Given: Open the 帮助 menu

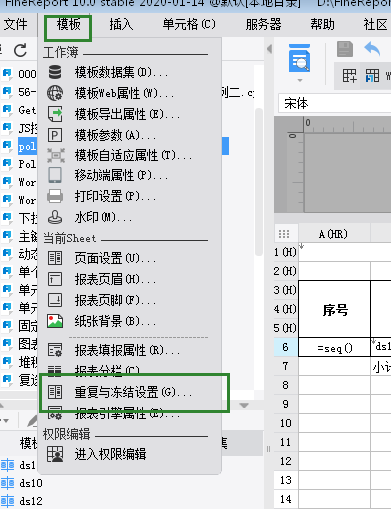Looking at the screenshot, I should 322,24.
